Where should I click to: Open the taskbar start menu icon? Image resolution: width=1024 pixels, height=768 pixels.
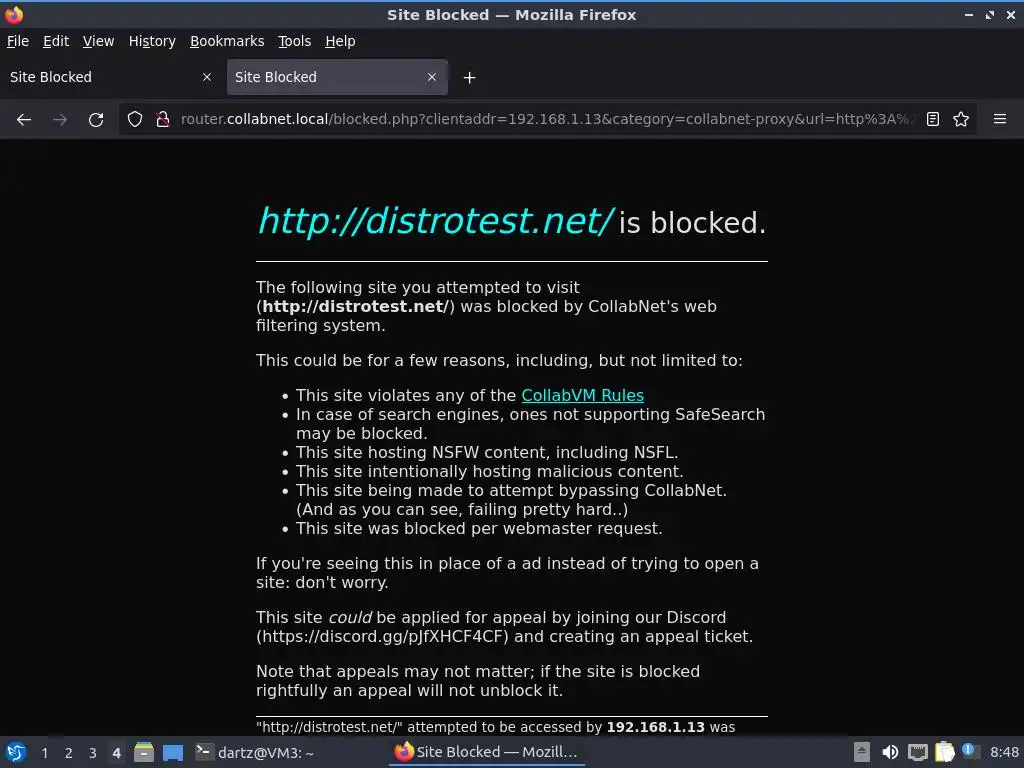[16, 753]
